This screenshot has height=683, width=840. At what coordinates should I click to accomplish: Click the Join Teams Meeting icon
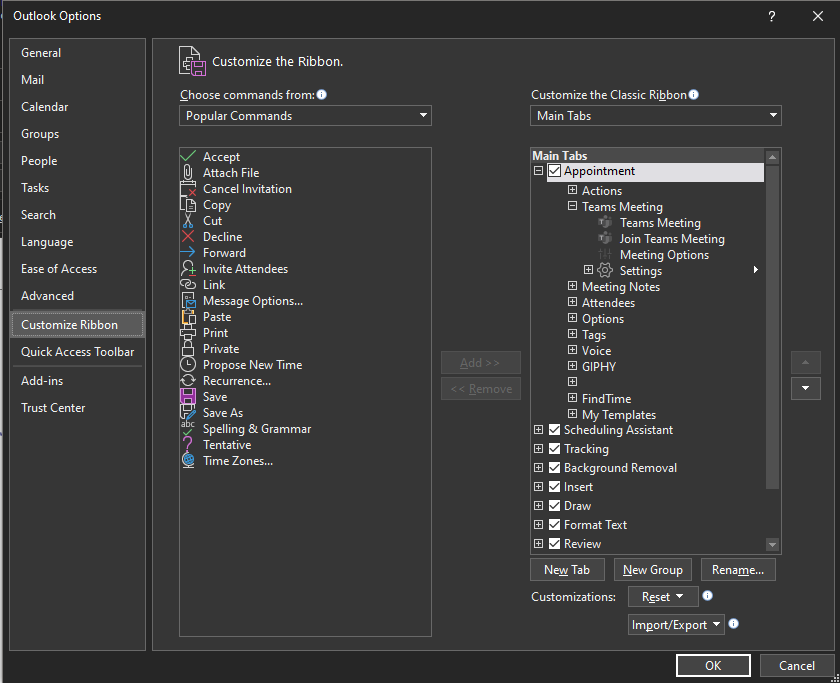pyautogui.click(x=605, y=238)
